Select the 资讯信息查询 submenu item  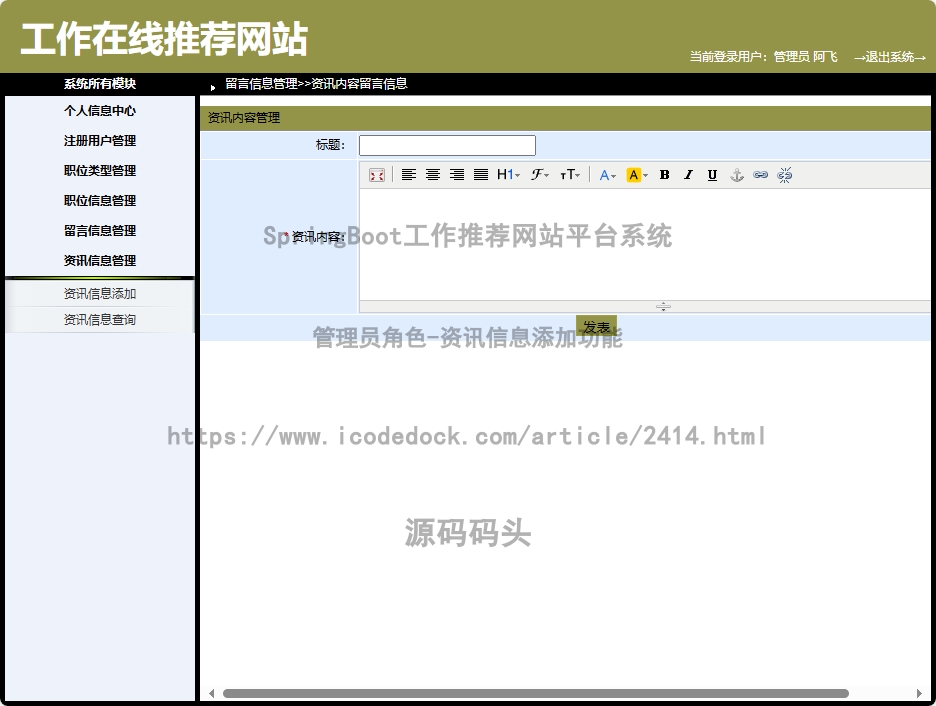click(100, 320)
